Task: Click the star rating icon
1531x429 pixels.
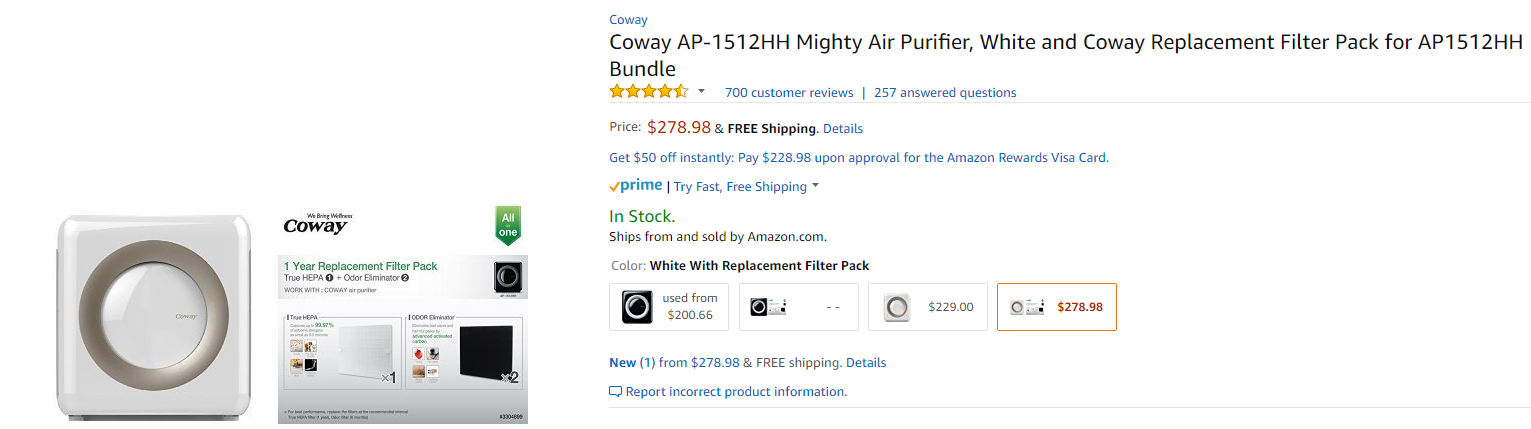Action: 649,92
